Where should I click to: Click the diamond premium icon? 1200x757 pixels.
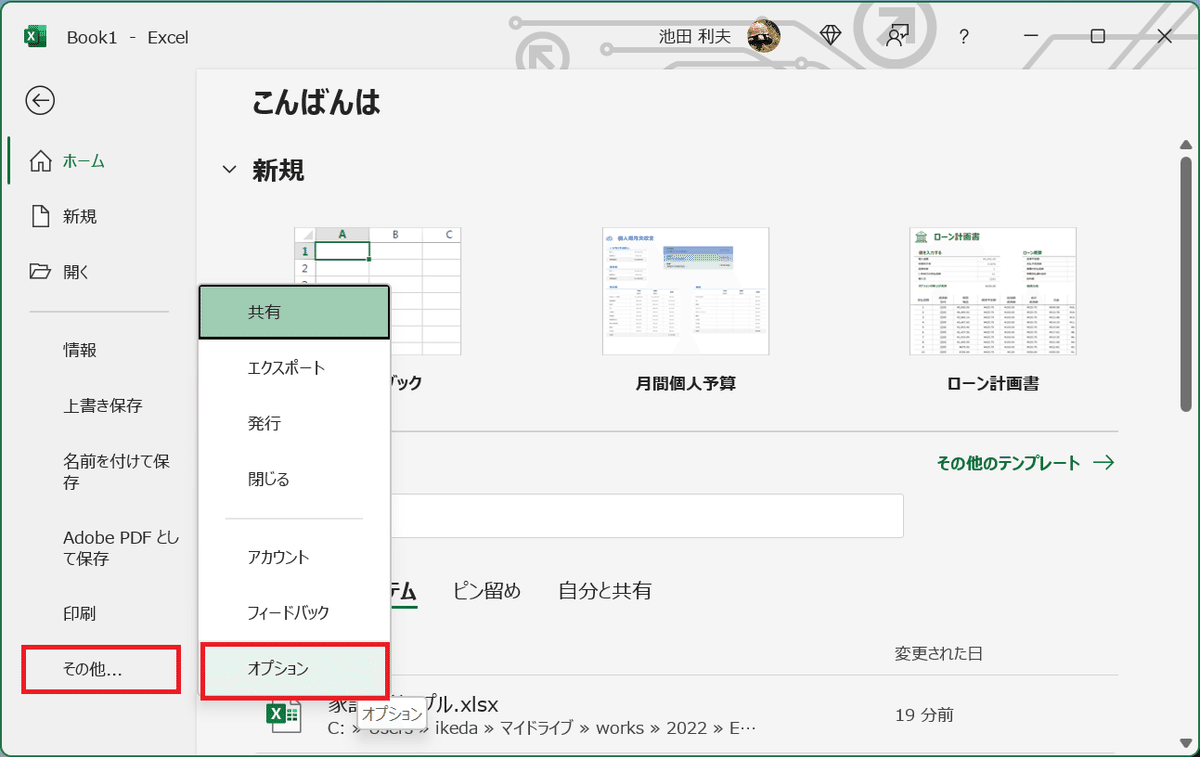click(831, 36)
